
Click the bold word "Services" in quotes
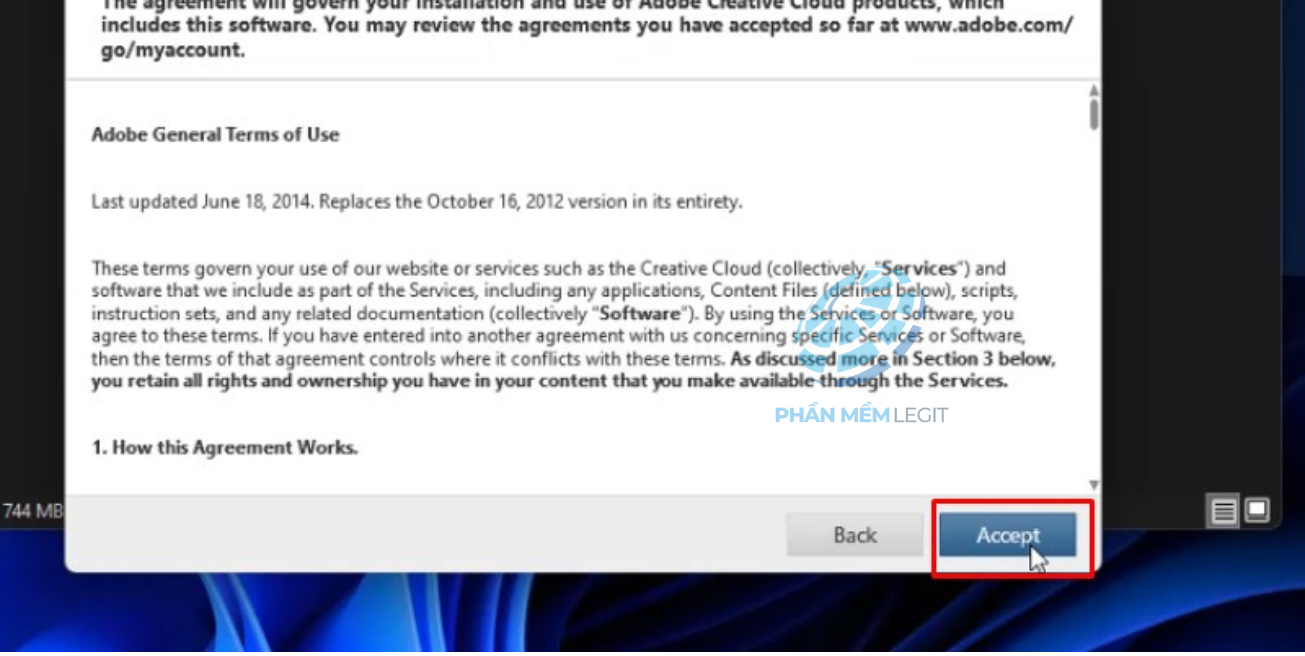pos(921,268)
